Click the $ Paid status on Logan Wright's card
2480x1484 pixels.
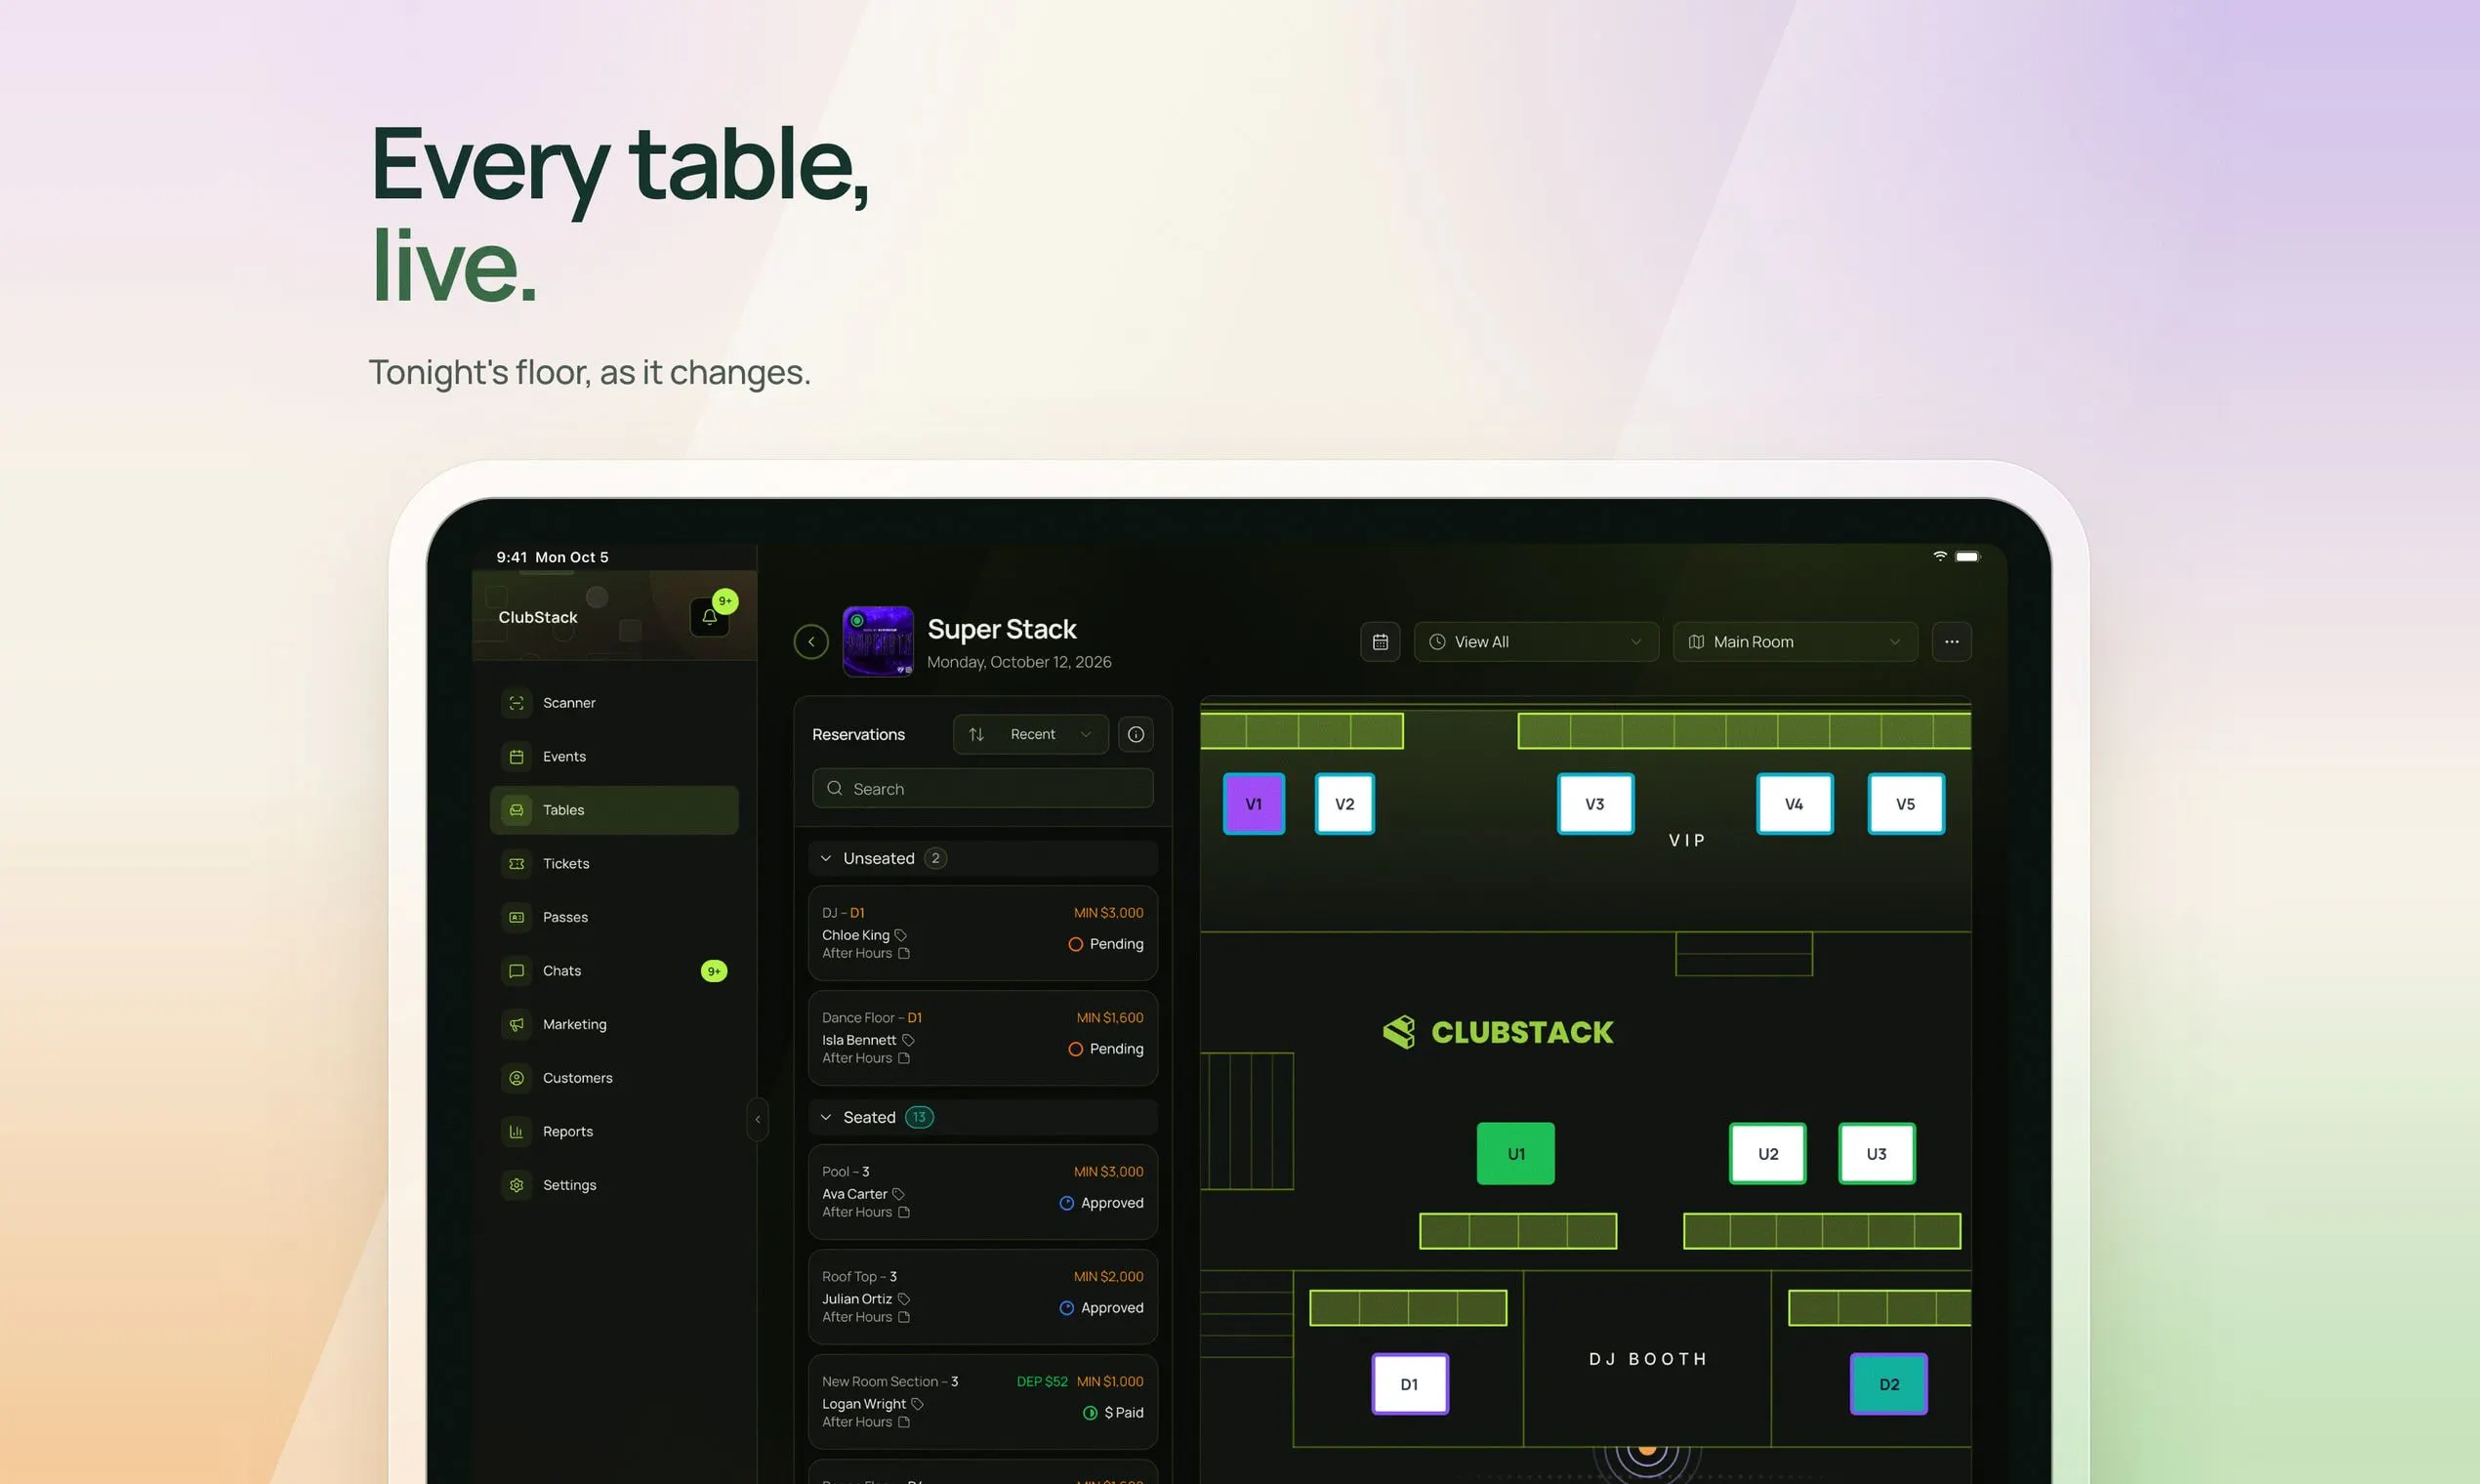pyautogui.click(x=1113, y=1412)
